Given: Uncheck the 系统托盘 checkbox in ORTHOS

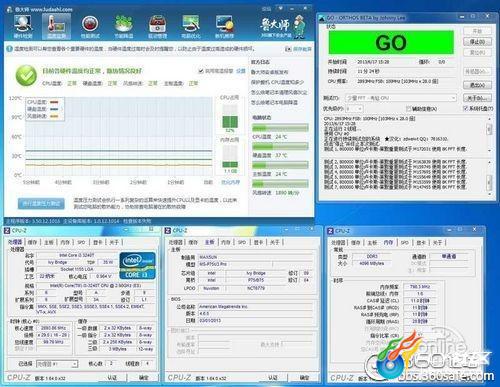Looking at the screenshot, I should pyautogui.click(x=466, y=109).
